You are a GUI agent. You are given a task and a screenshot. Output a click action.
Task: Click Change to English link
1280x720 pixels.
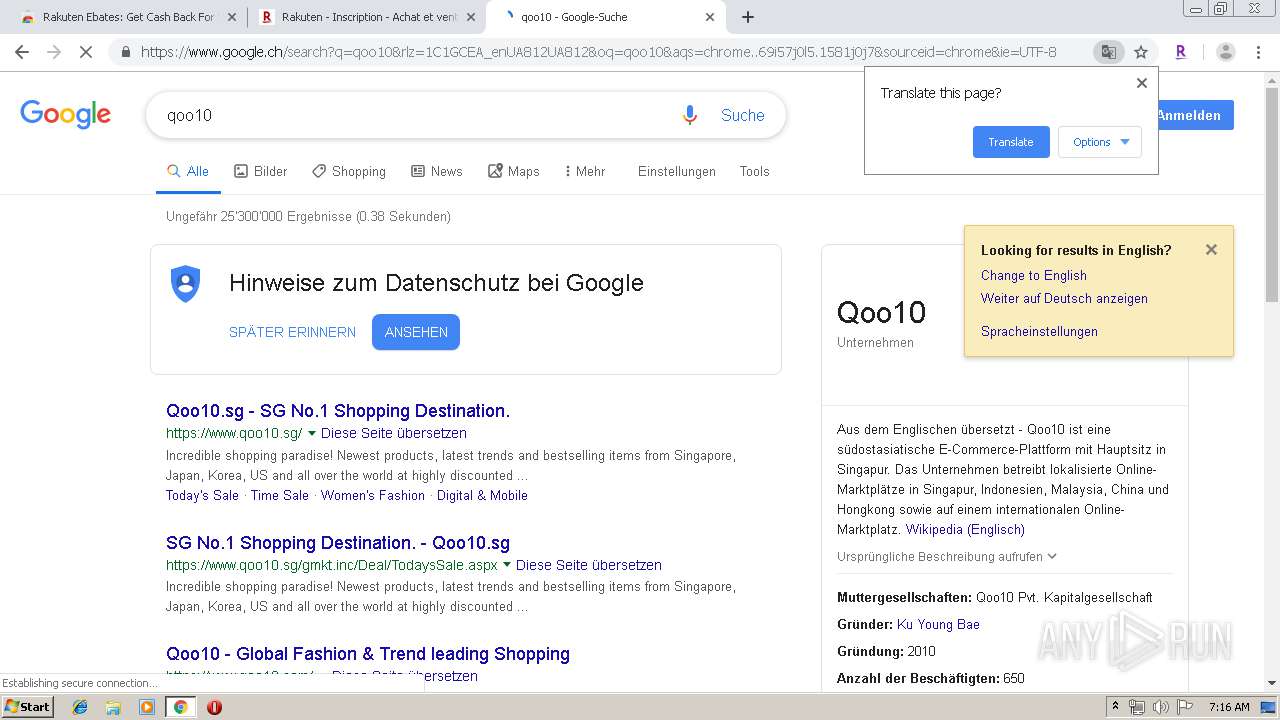(x=1034, y=276)
